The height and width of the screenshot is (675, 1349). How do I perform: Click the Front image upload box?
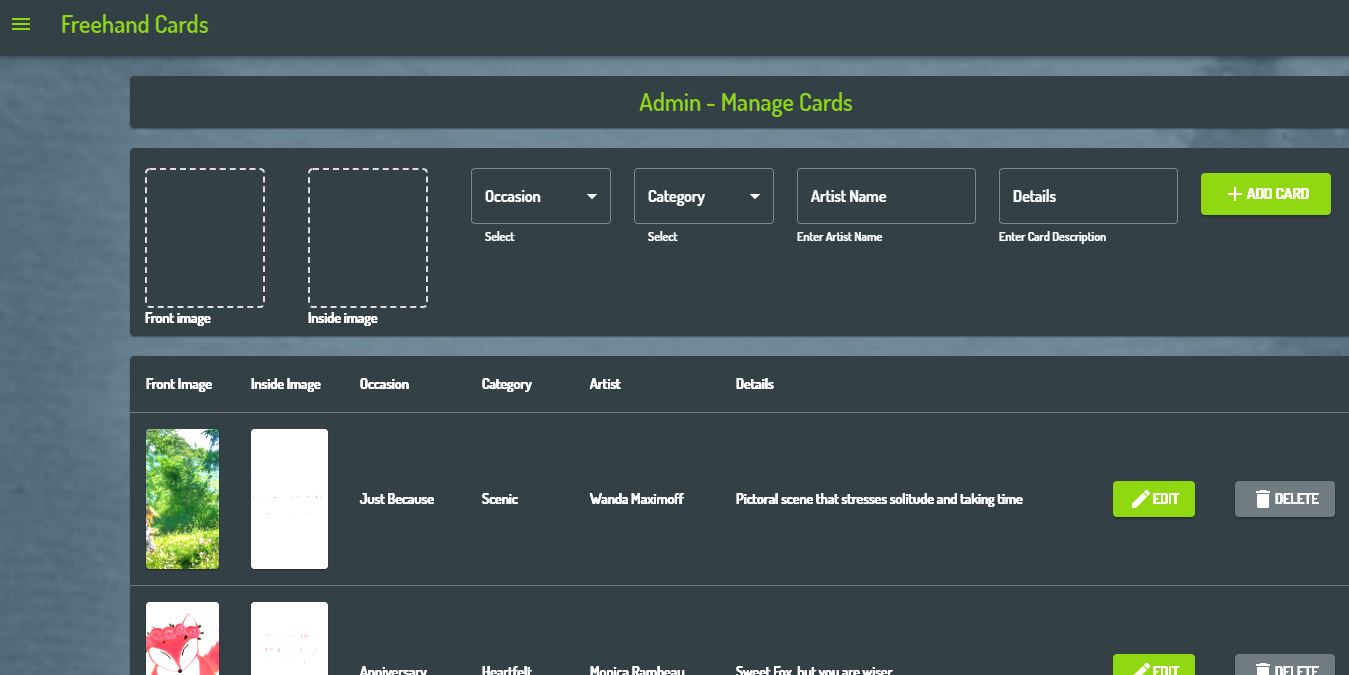[x=205, y=238]
